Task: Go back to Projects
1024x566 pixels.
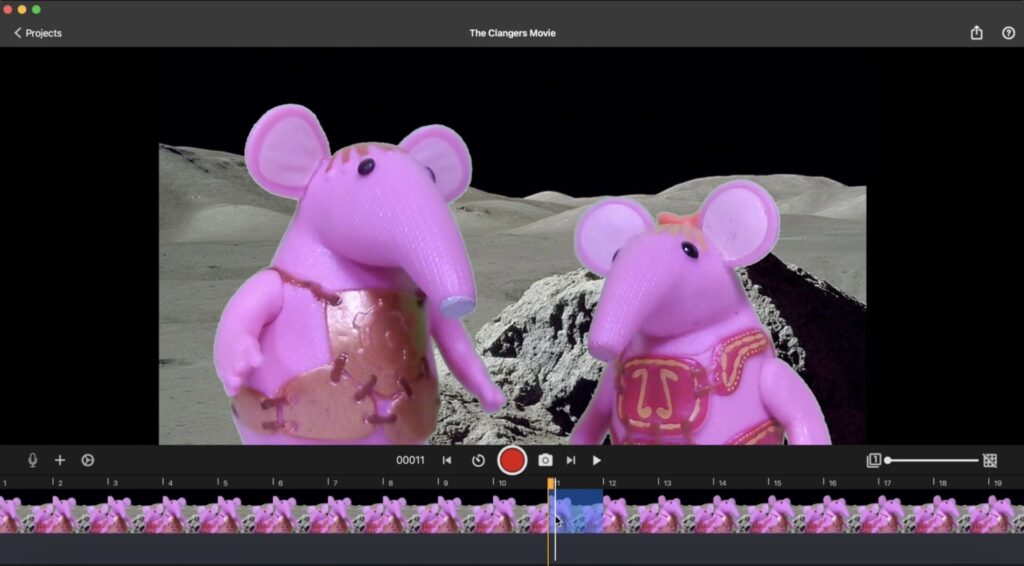Action: point(38,33)
